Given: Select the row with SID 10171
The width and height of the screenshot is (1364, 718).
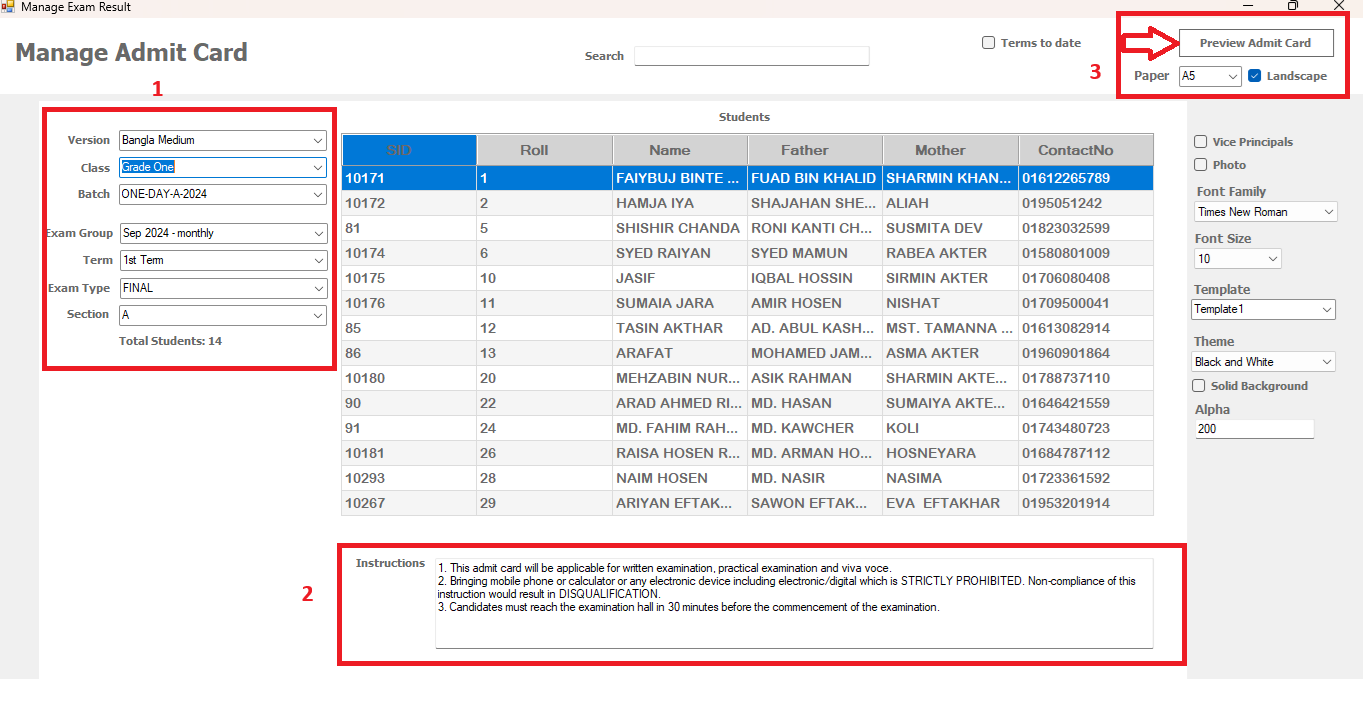Looking at the screenshot, I should [x=747, y=178].
